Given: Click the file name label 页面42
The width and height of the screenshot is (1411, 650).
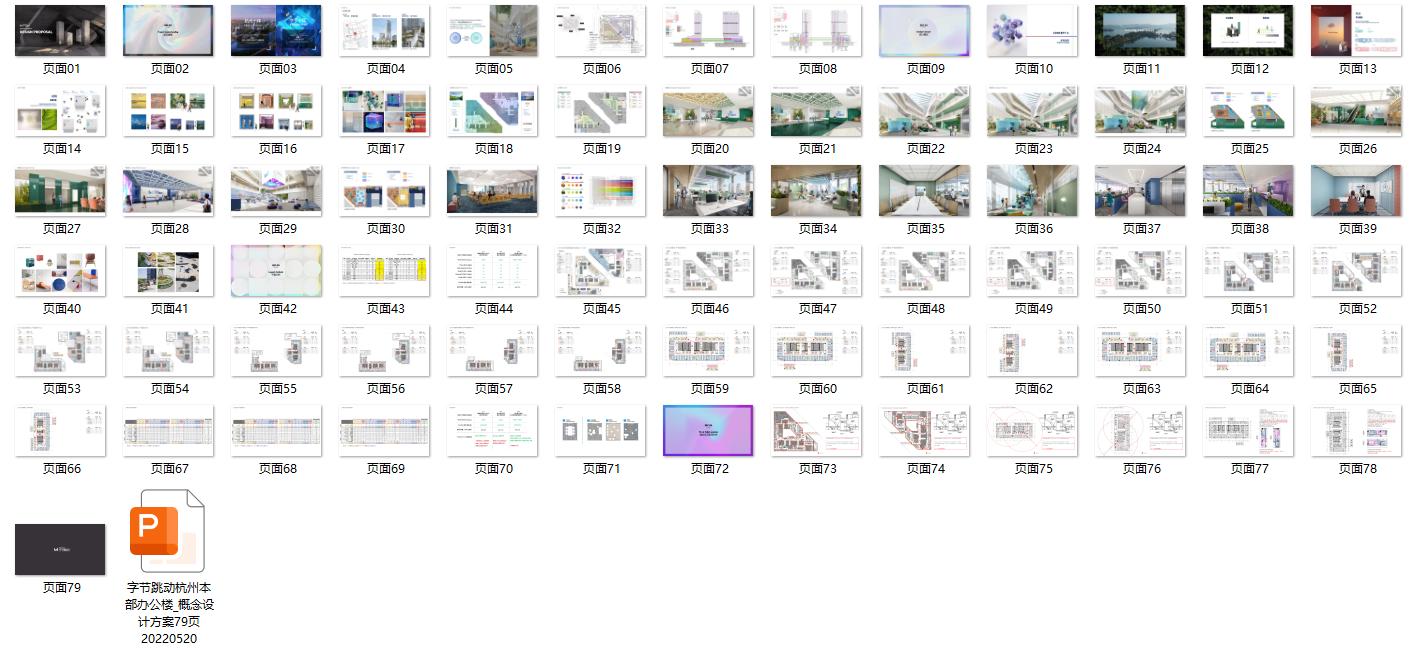Looking at the screenshot, I should (x=276, y=309).
